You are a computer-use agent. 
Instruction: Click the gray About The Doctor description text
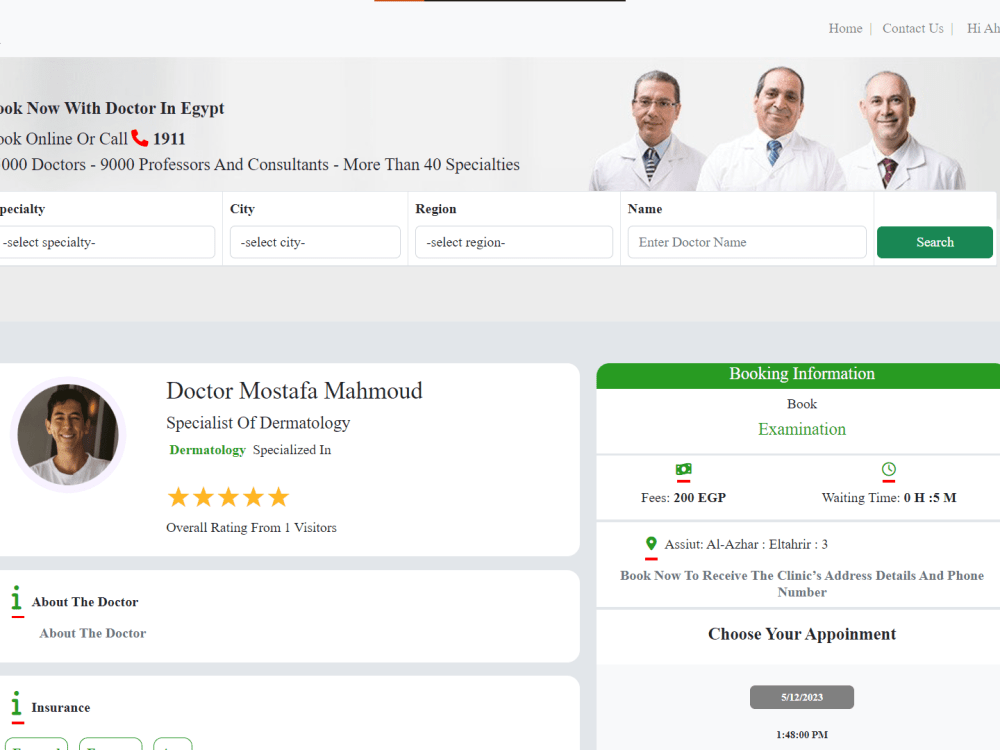point(92,633)
